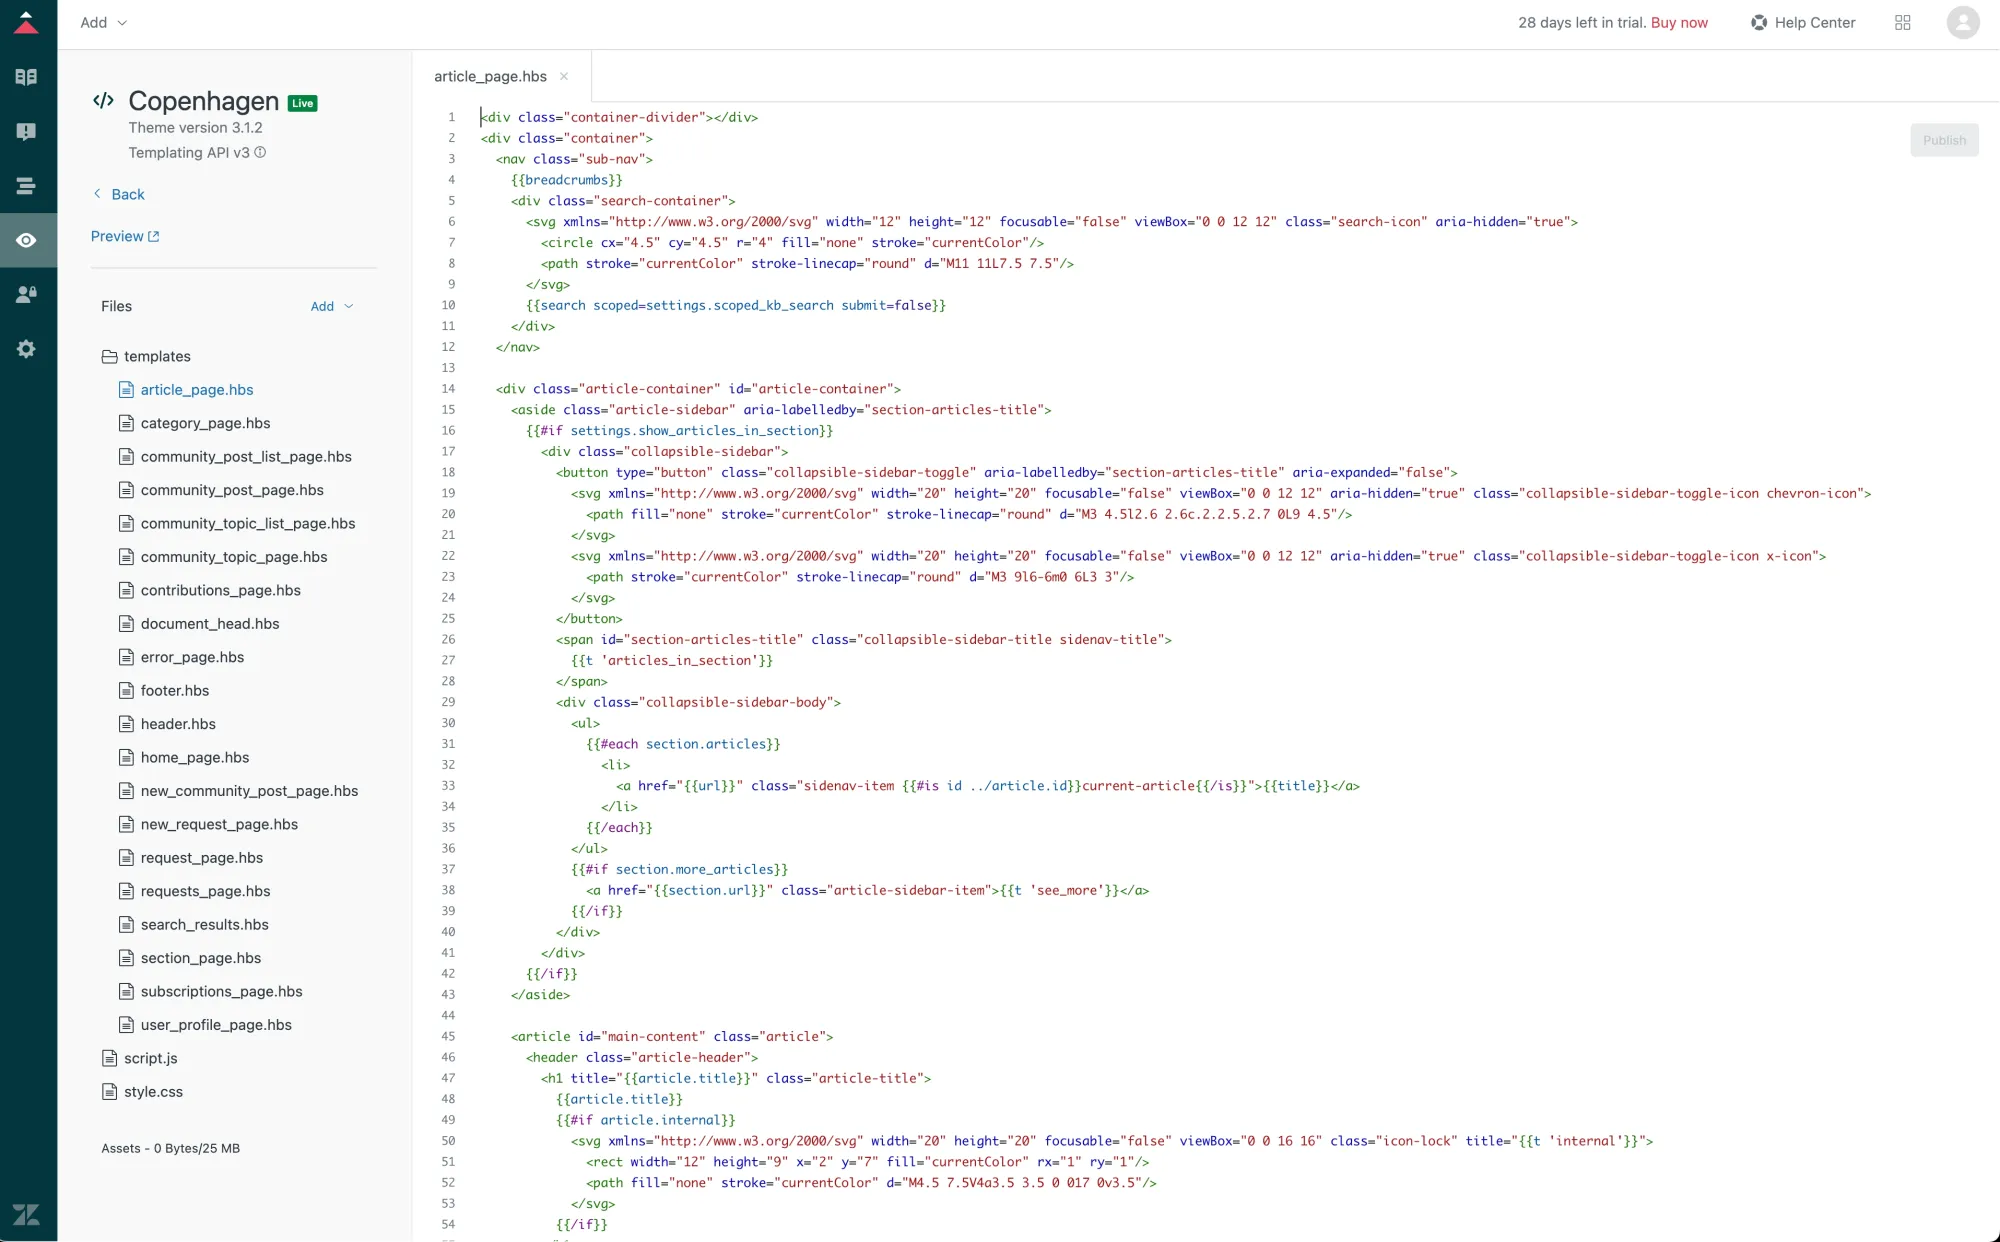Open requests_page.hbs file
2000x1242 pixels.
tap(195, 892)
